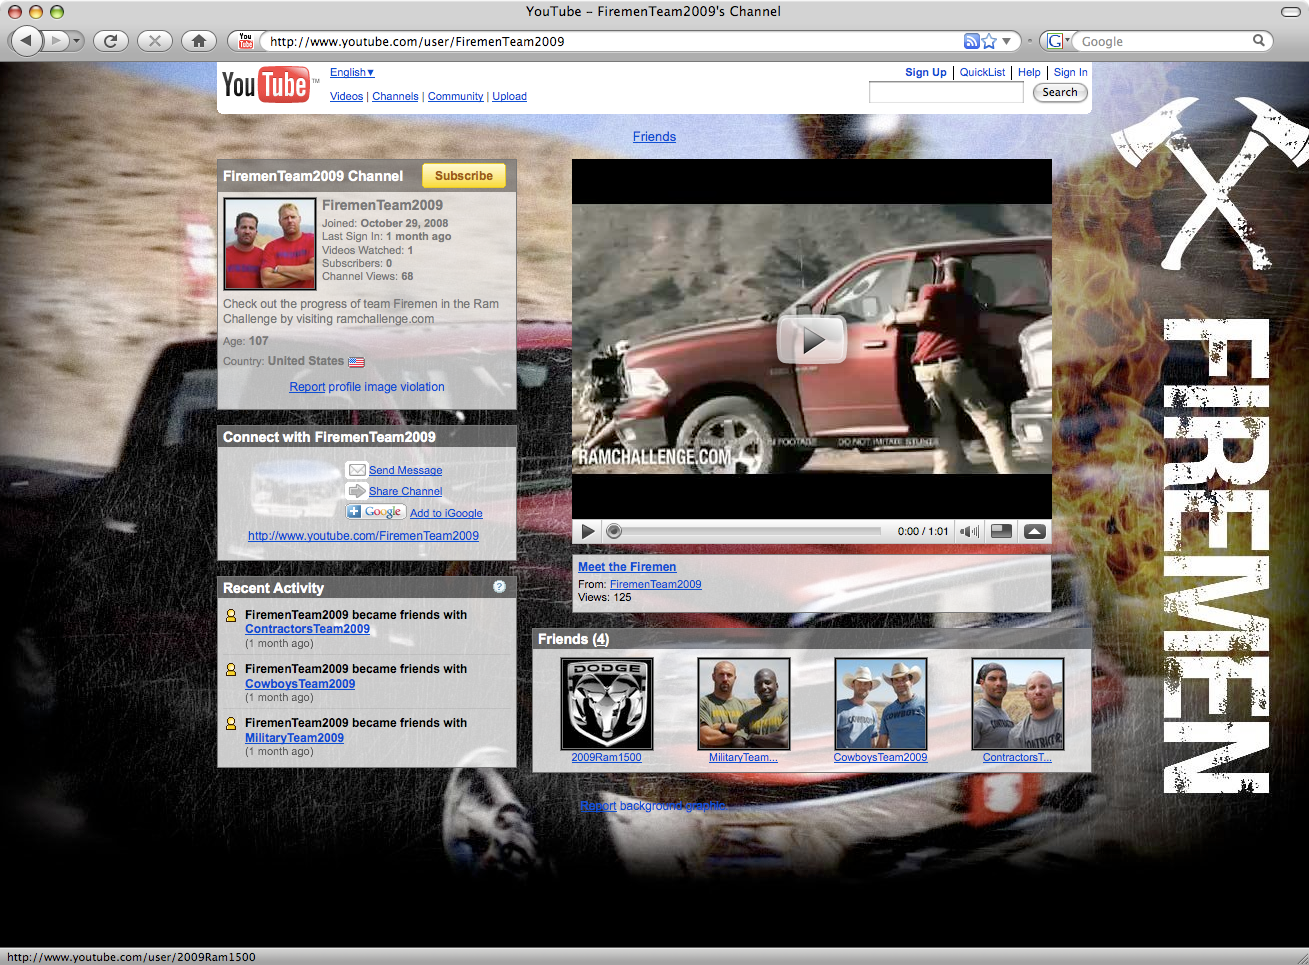1309x965 pixels.
Task: Open the QuickList link
Action: (982, 72)
